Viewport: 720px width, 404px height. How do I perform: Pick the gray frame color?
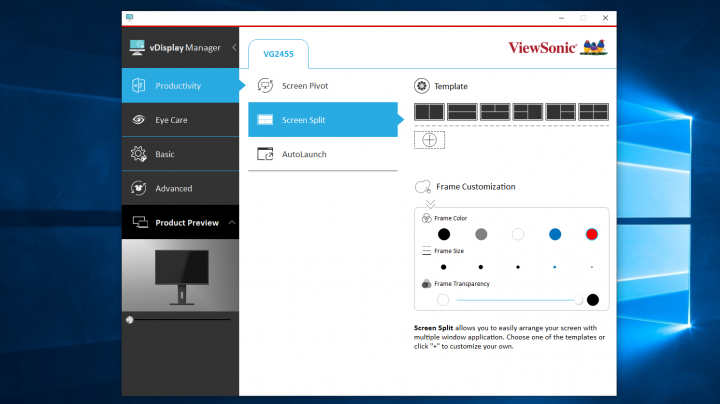(x=481, y=234)
